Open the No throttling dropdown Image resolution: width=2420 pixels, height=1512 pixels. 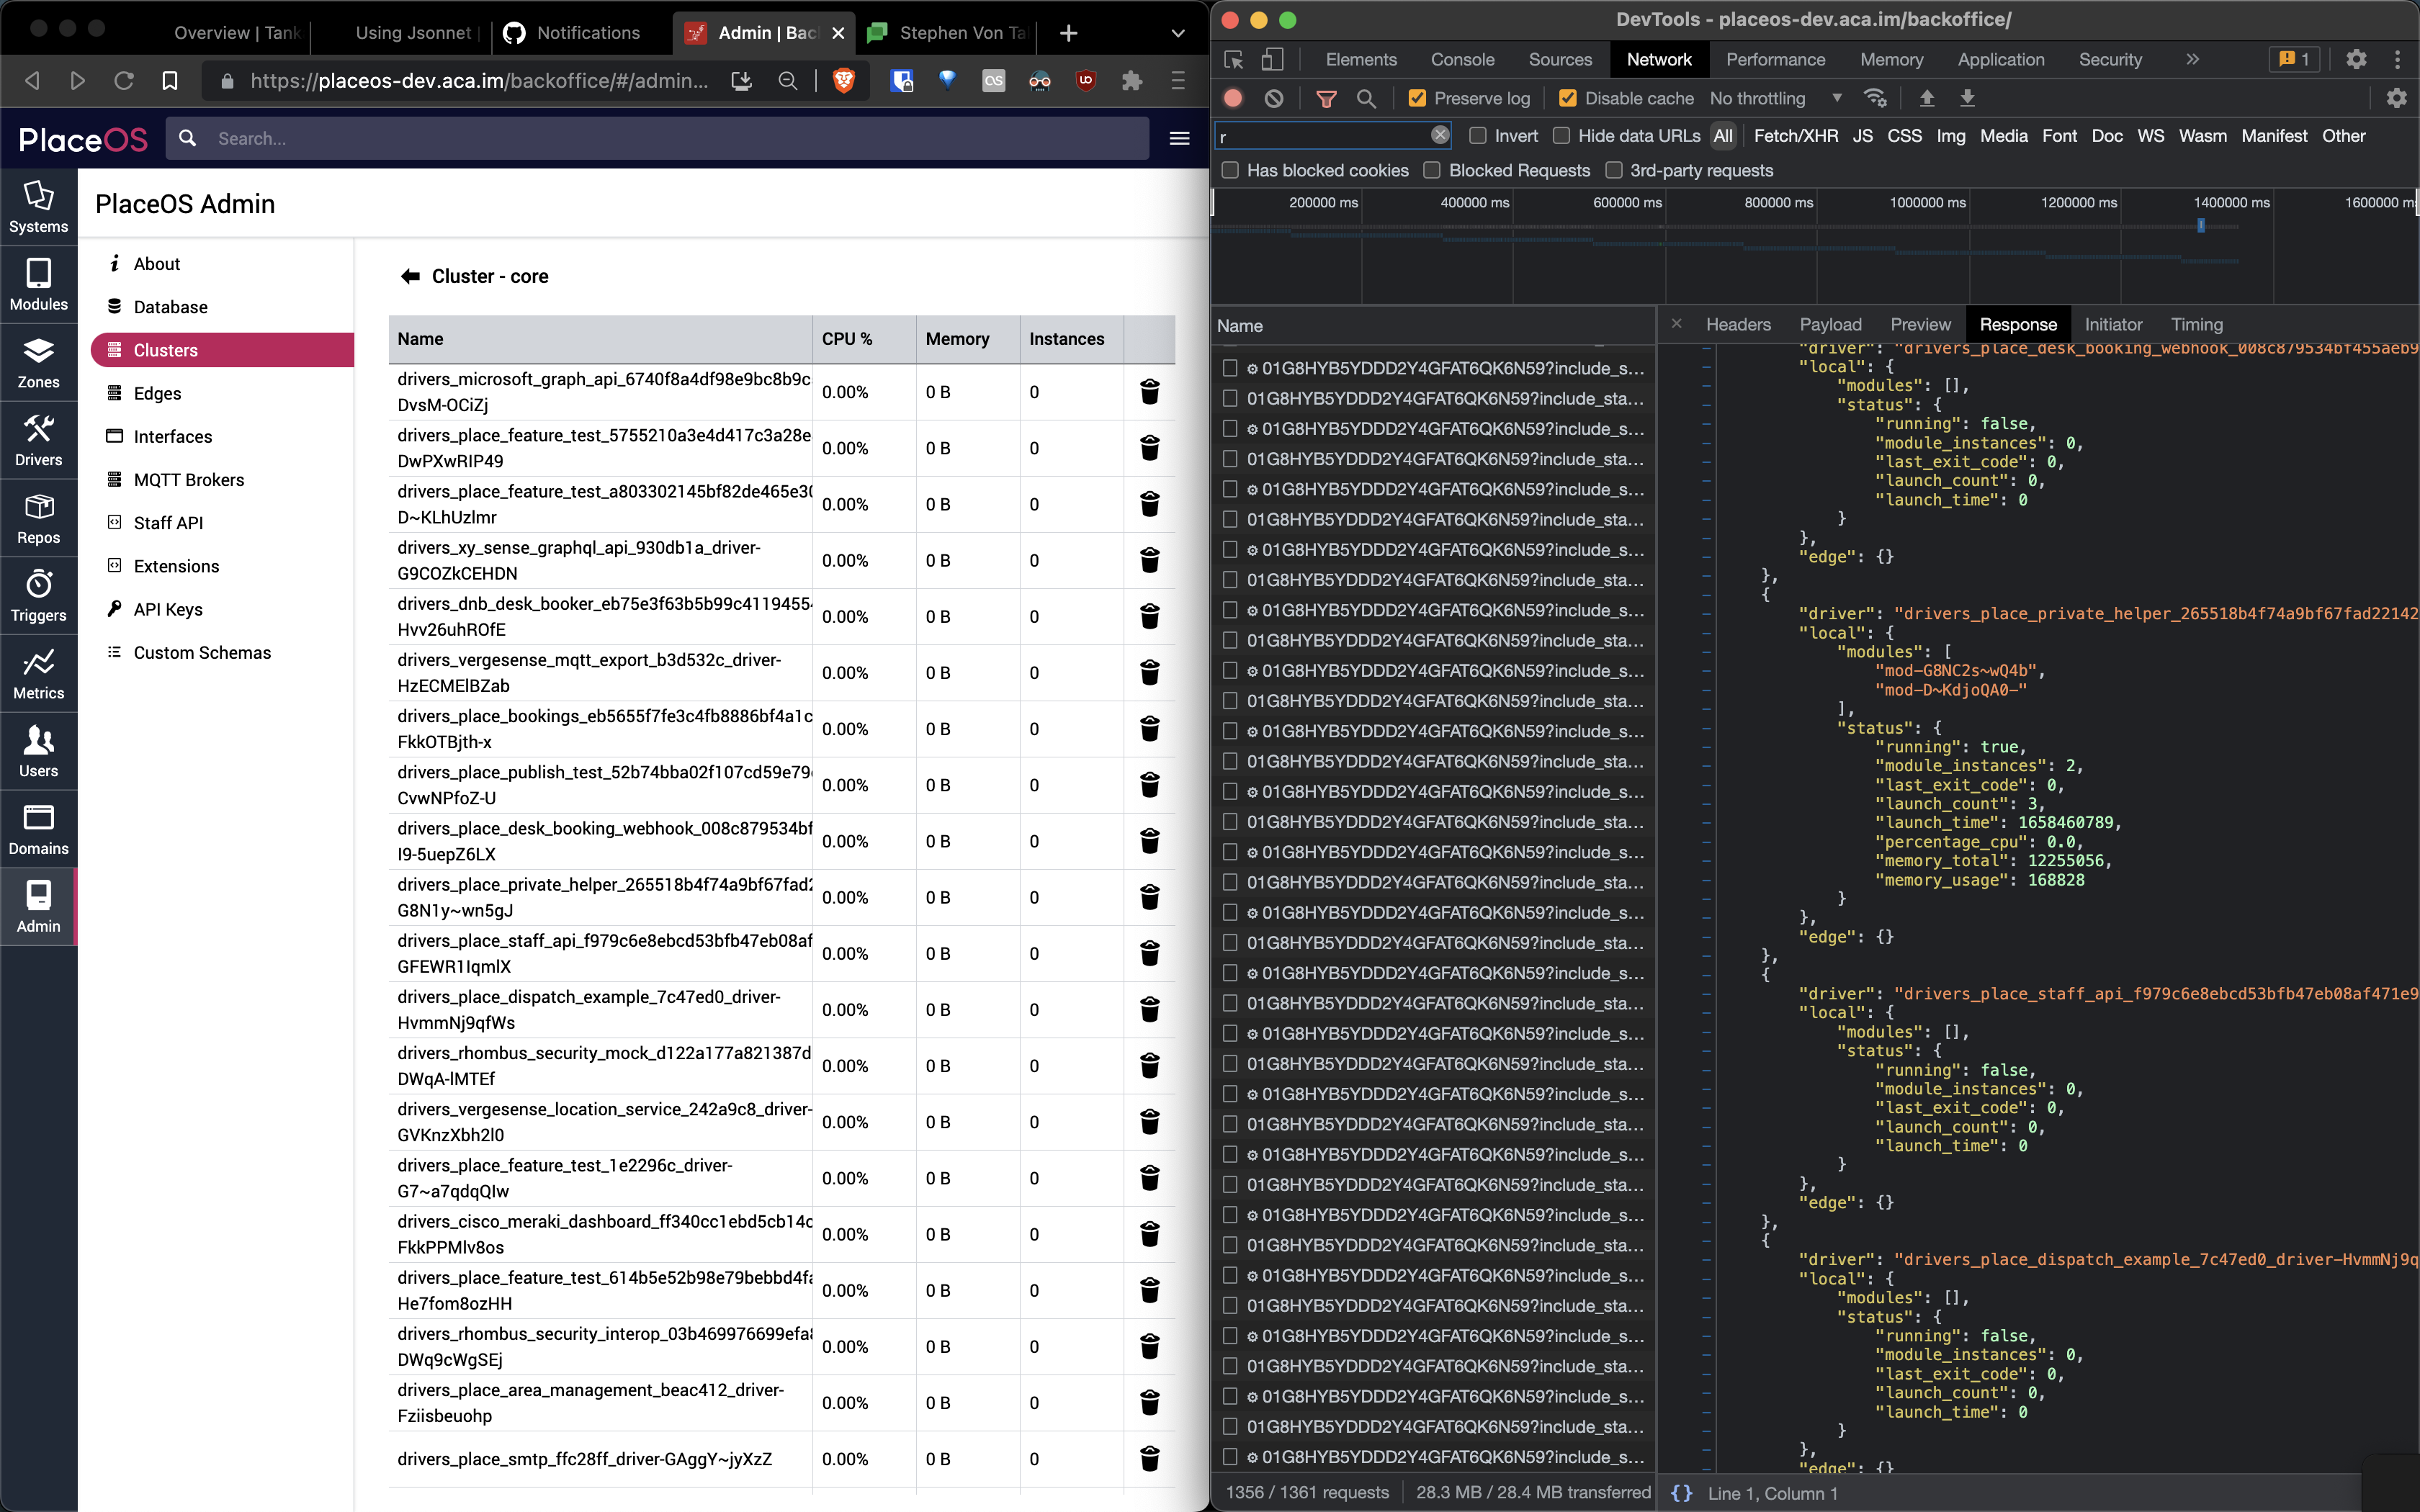point(1775,98)
